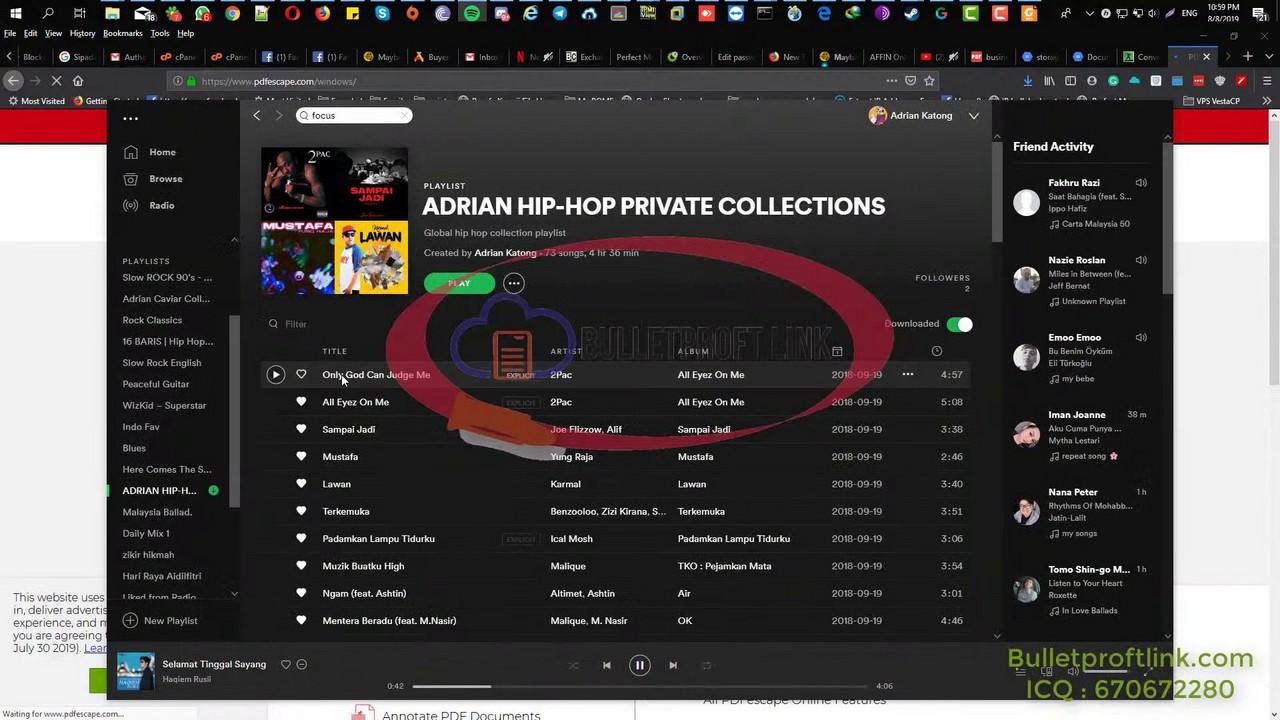
Task: Bookmark this page with the star icon
Action: pyautogui.click(x=929, y=81)
